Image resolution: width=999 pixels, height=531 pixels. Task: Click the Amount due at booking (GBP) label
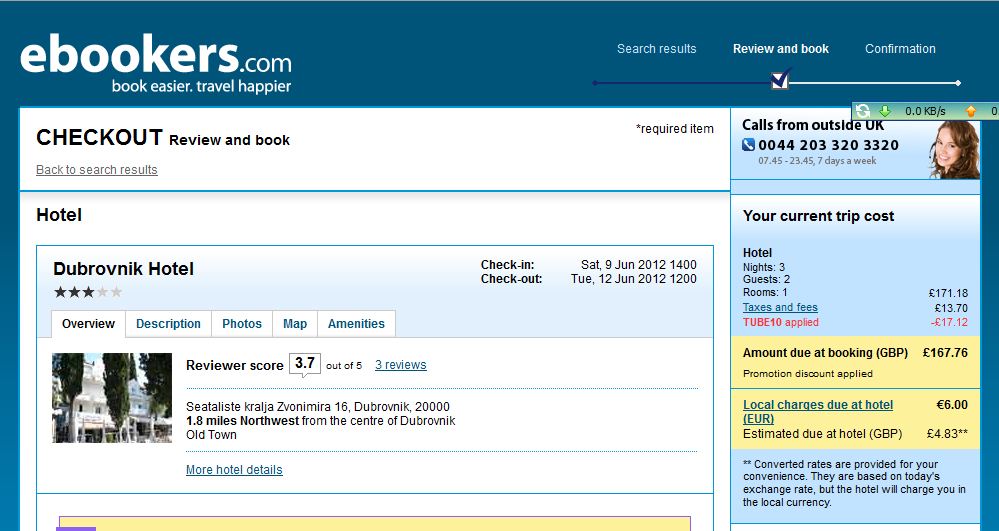(825, 353)
